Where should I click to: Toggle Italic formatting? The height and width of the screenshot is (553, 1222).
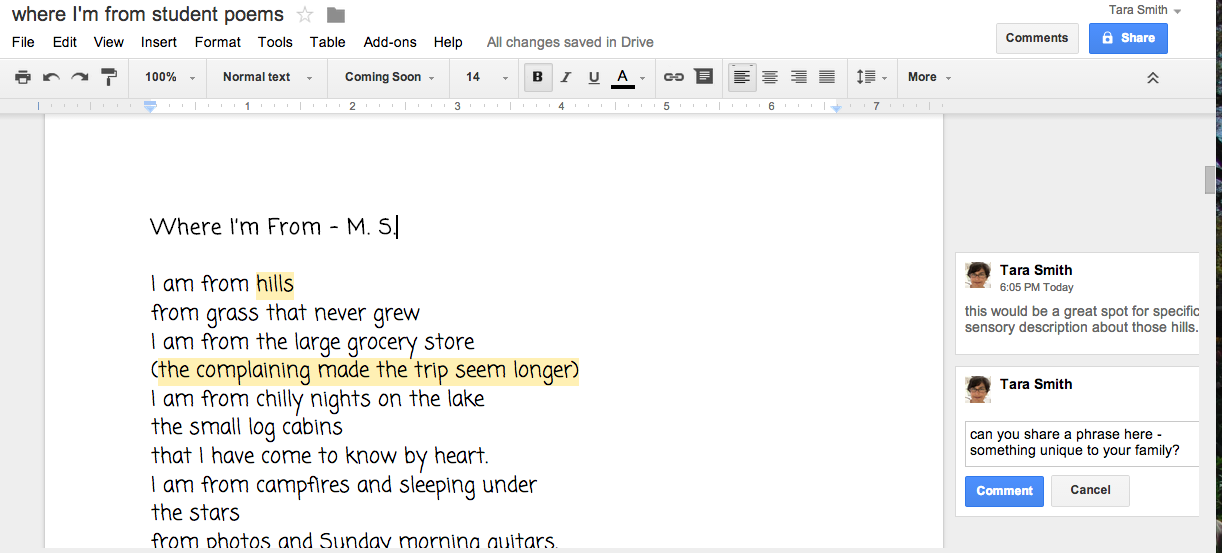tap(566, 77)
